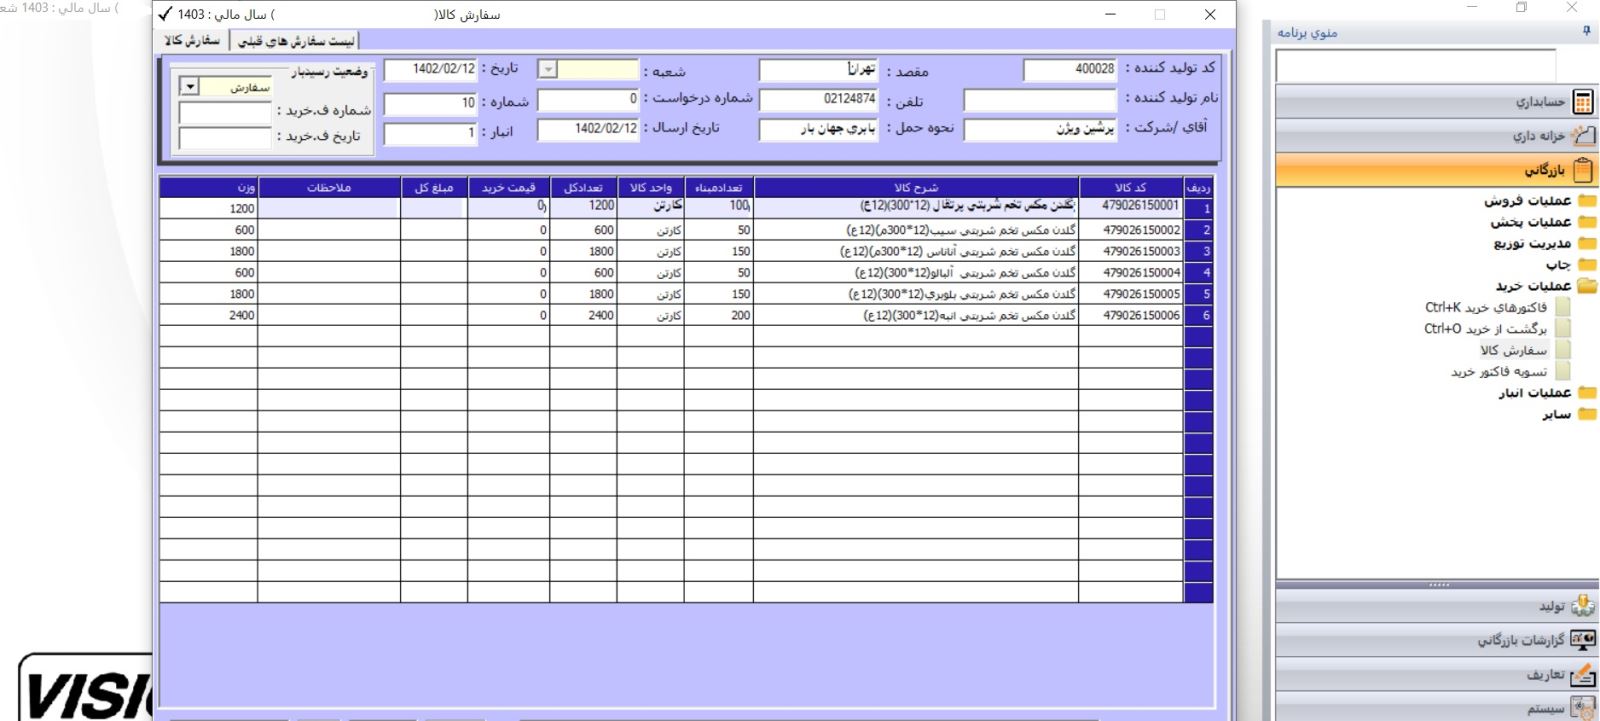Open فاكتورهاي خريد Ctrl+K menu entry
The height and width of the screenshot is (721, 1600).
tap(1486, 307)
